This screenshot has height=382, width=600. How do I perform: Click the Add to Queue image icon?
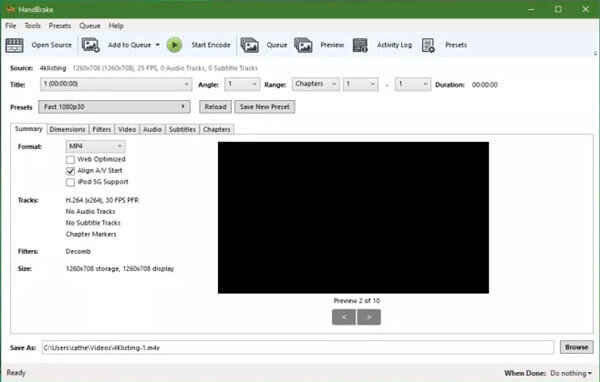pyautogui.click(x=91, y=45)
